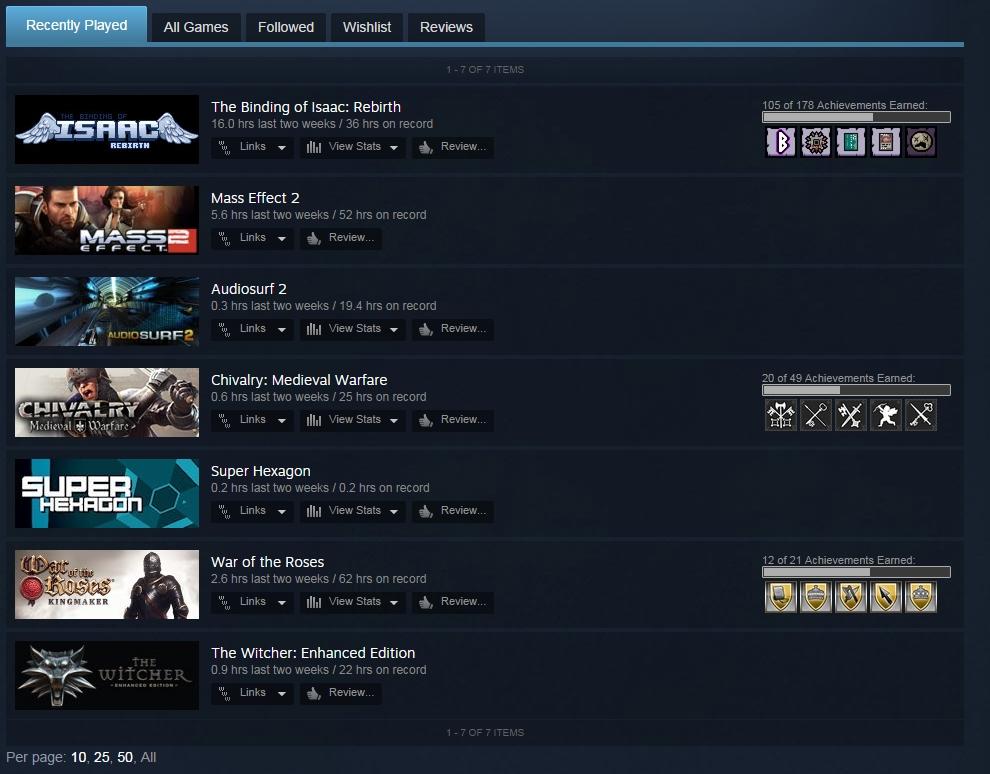
Task: Open Links dropdown for War of the Roses
Action: pos(252,602)
